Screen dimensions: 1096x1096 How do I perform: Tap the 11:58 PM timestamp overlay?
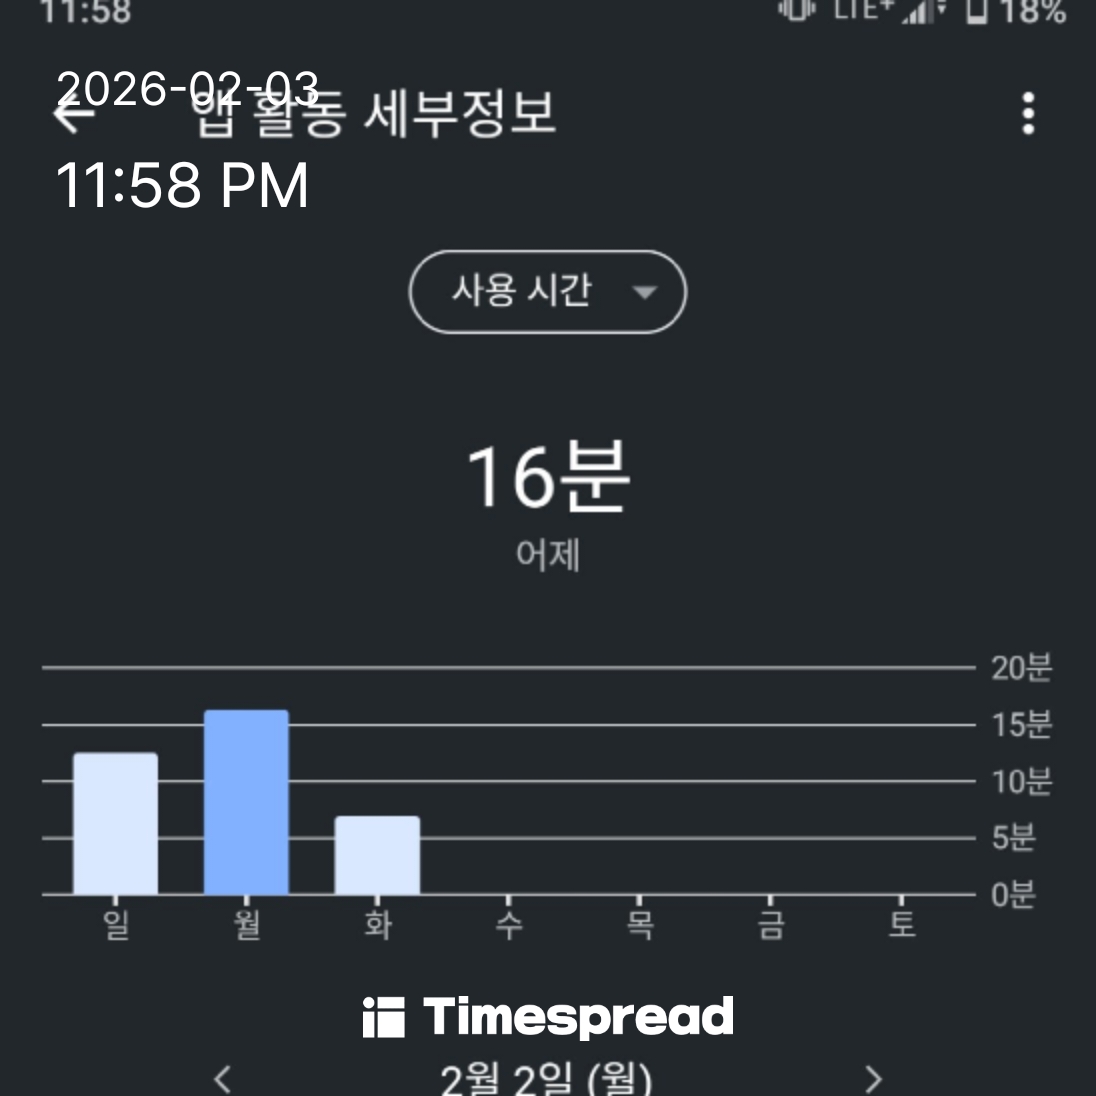pos(182,186)
